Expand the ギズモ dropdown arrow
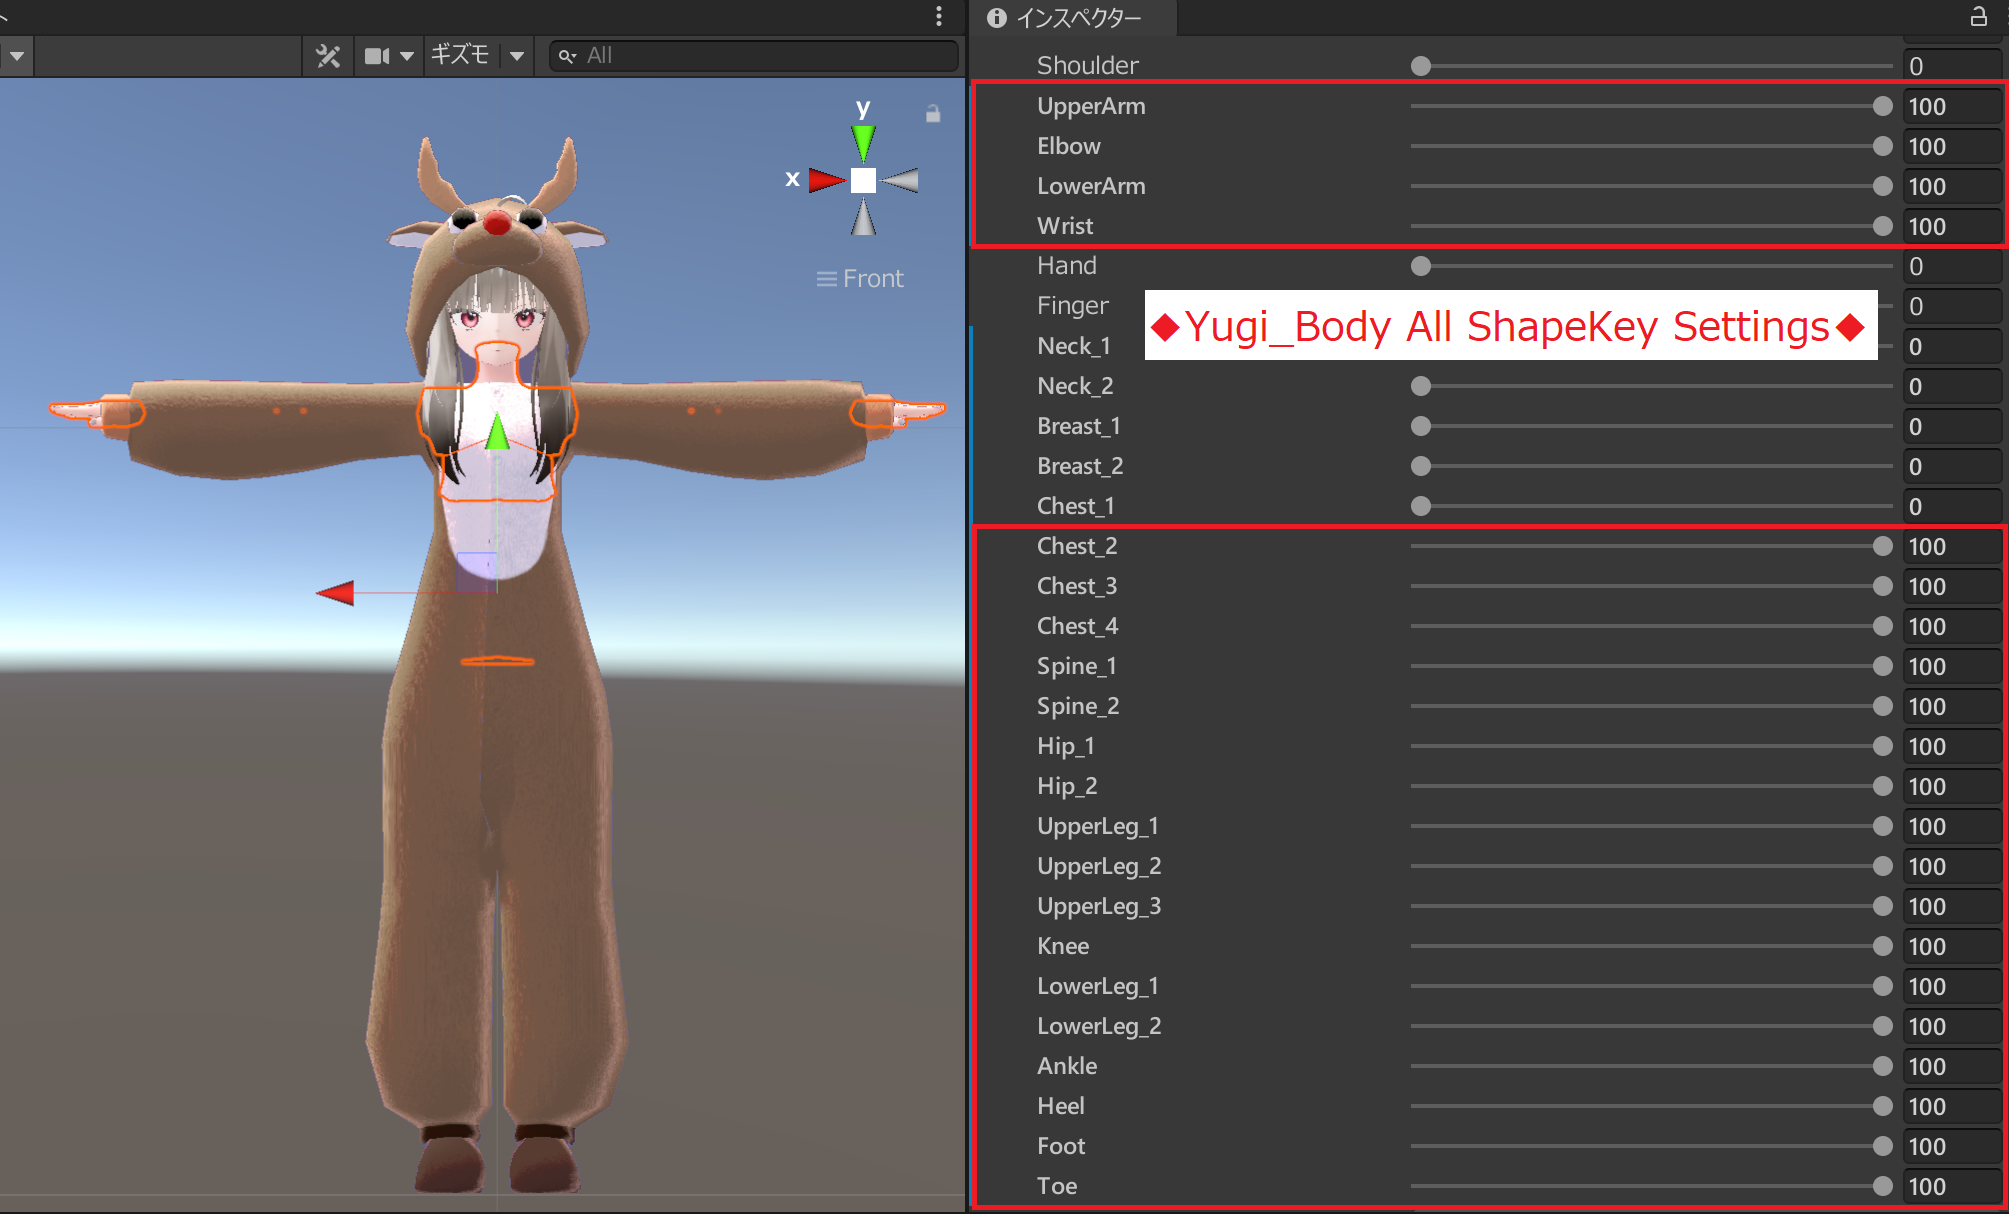 click(517, 56)
